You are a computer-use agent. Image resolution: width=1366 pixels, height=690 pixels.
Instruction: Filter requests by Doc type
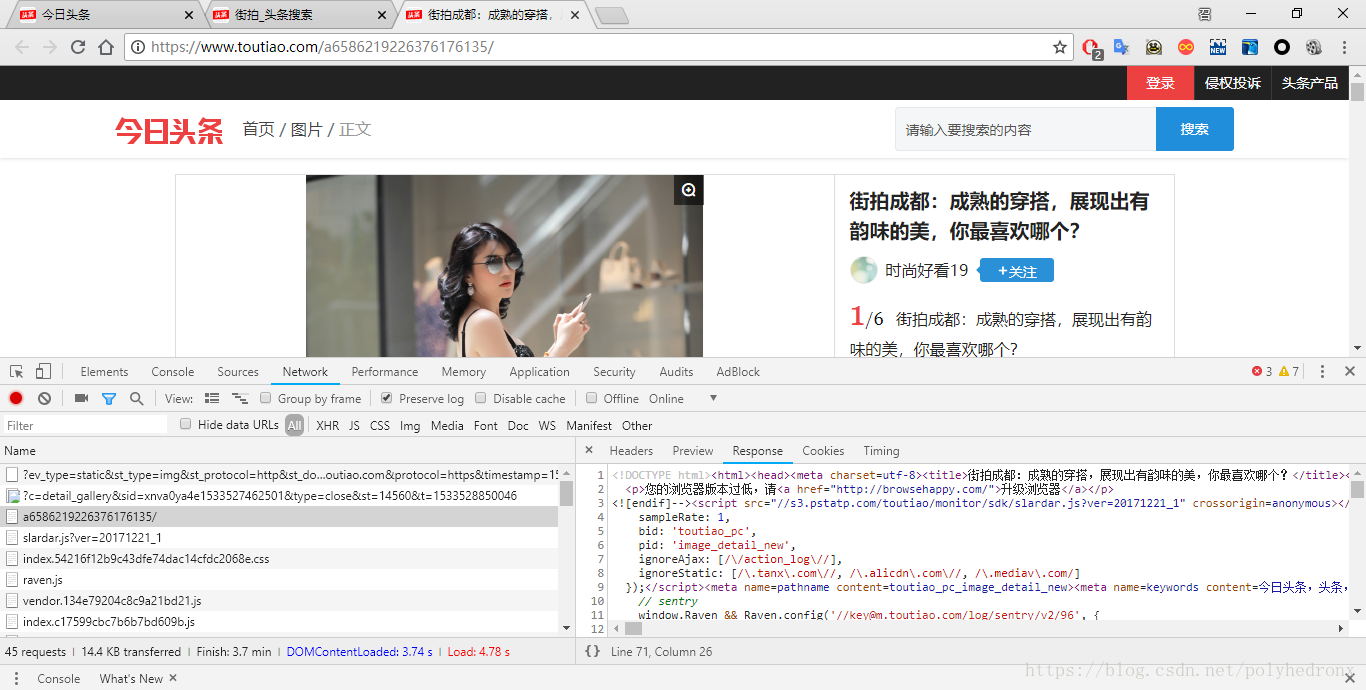click(x=518, y=425)
